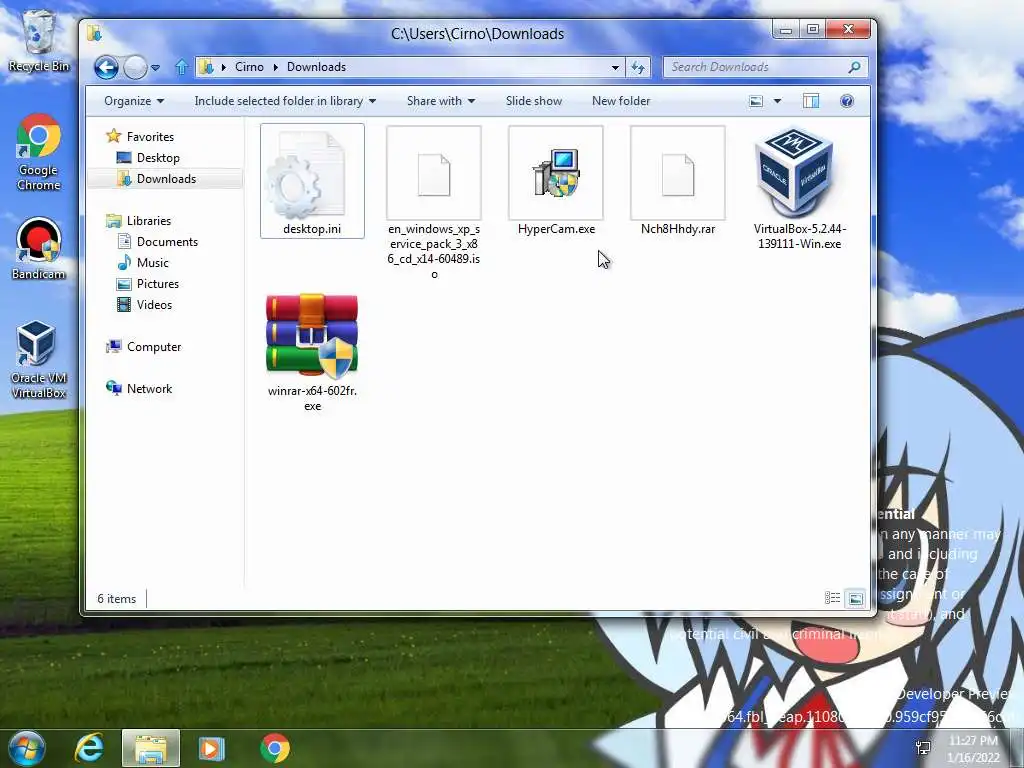The height and width of the screenshot is (768, 1024).
Task: Open the recent pages dropdown arrow
Action: click(x=155, y=67)
